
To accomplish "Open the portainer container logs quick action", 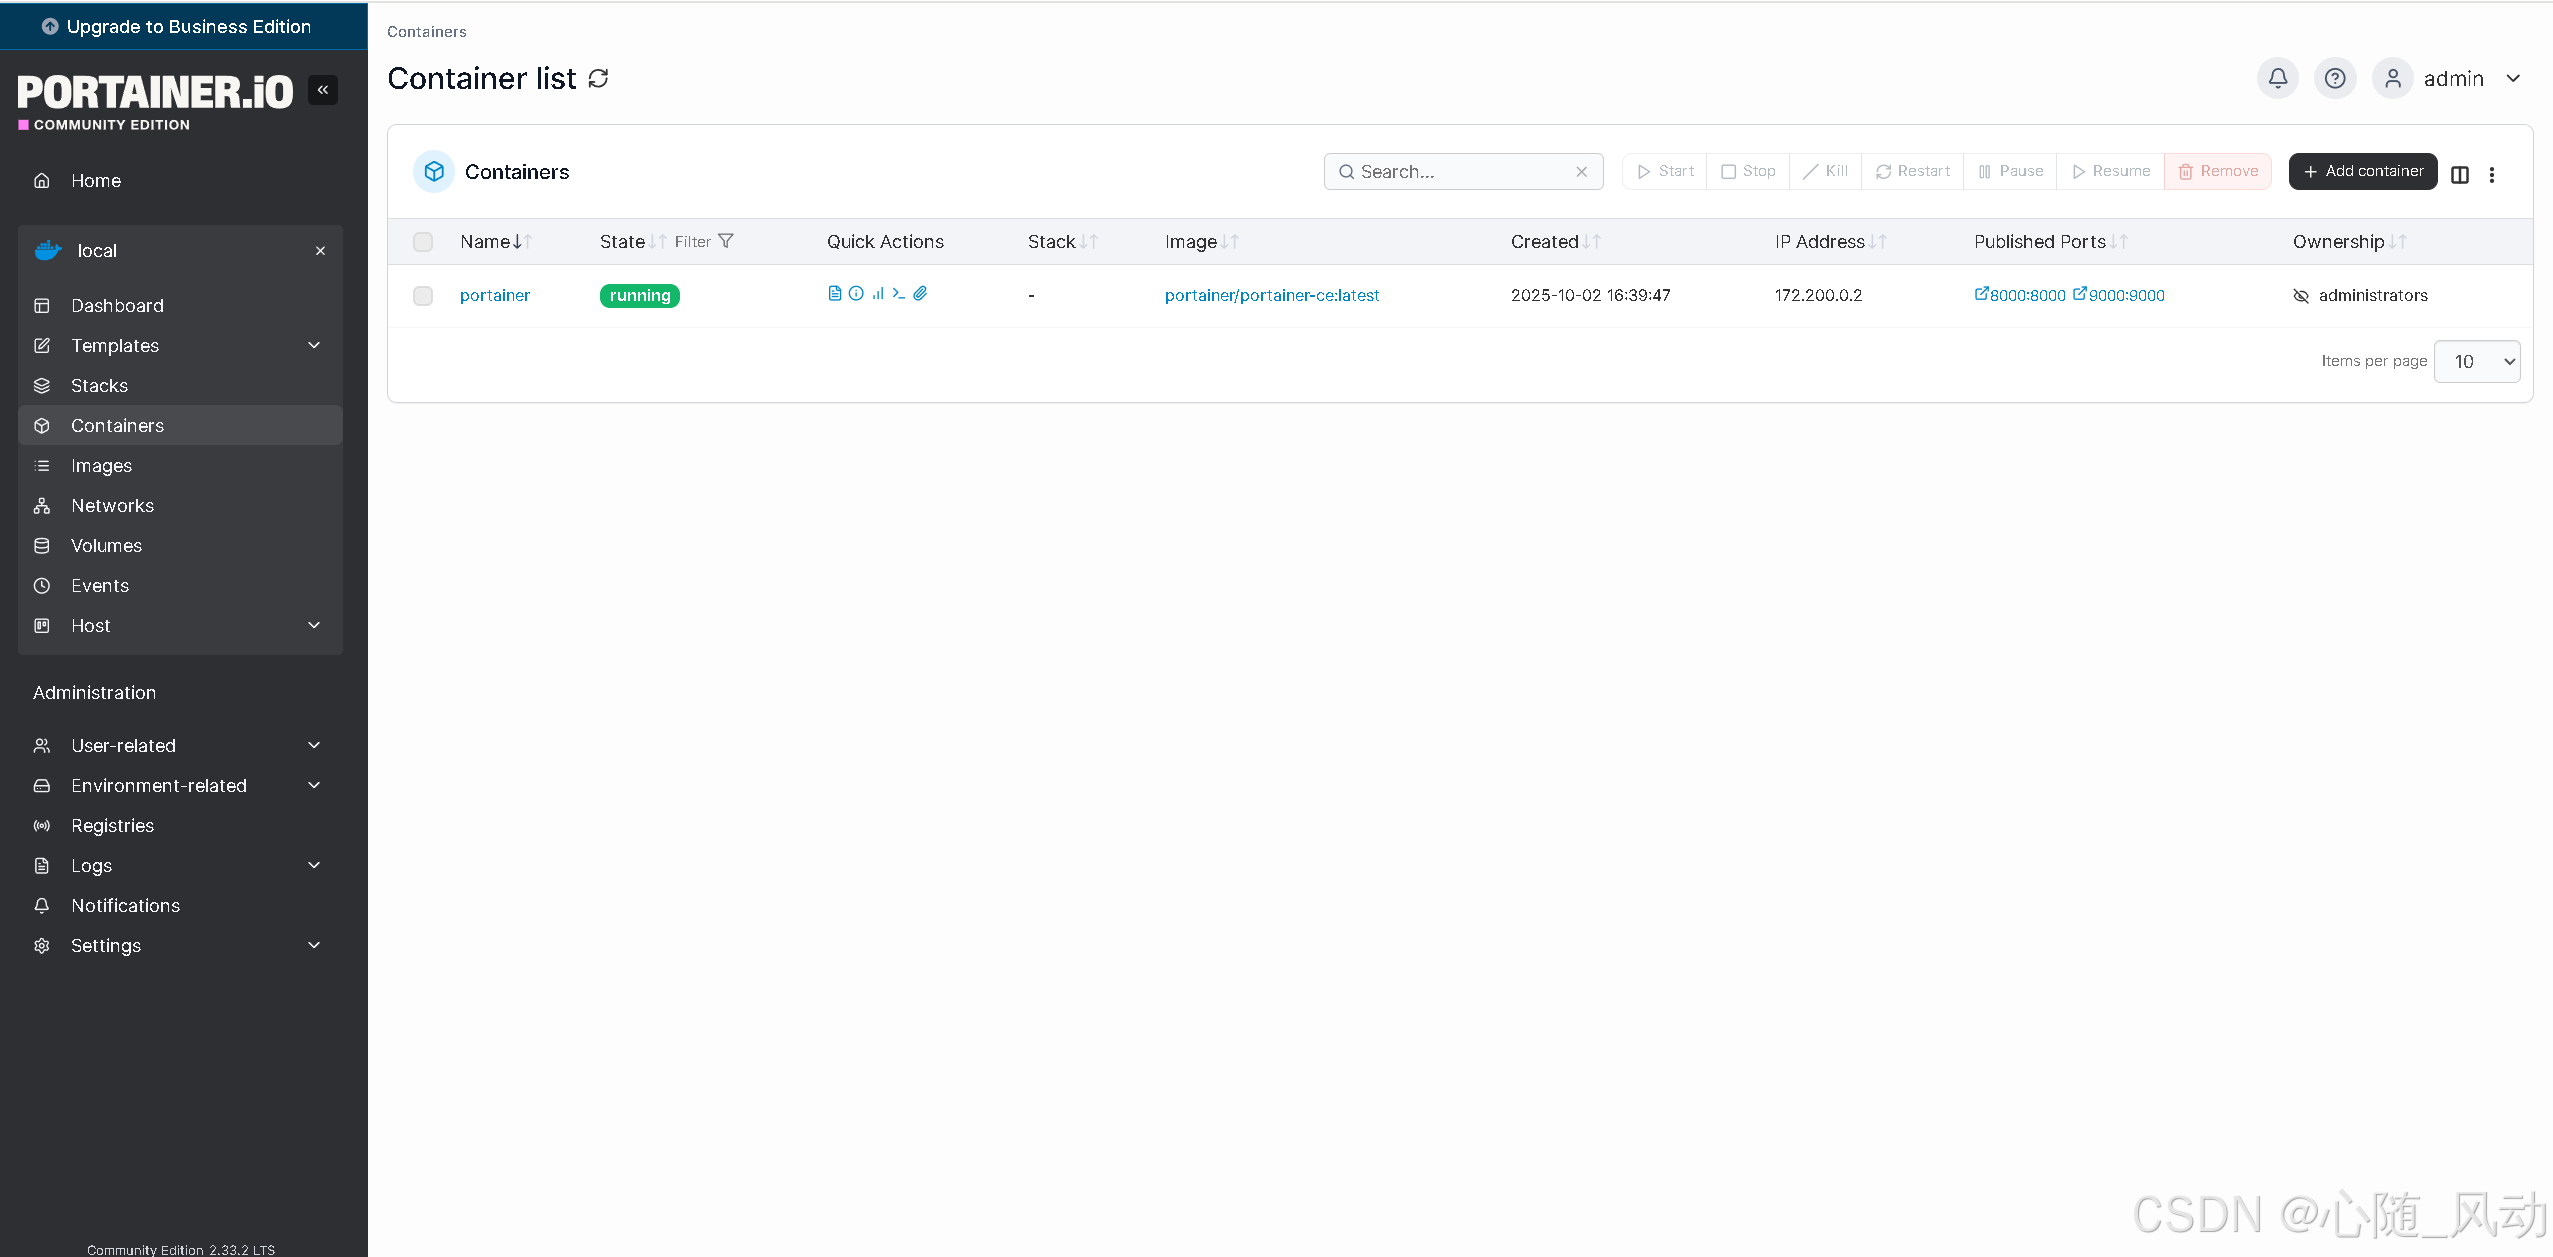I will pyautogui.click(x=834, y=293).
